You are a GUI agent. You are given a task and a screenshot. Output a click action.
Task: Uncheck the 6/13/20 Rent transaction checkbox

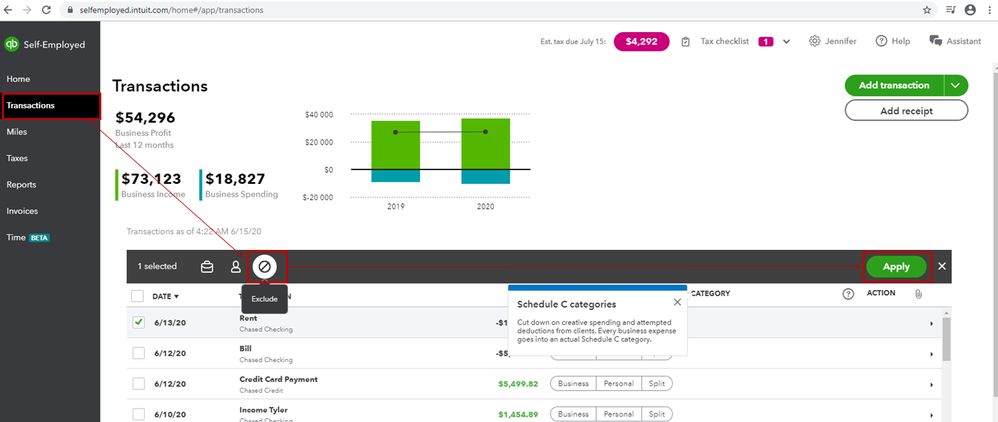click(x=138, y=323)
